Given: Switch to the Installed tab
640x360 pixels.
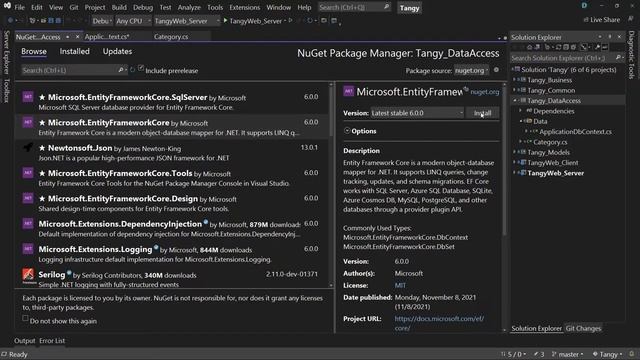Looking at the screenshot, I should (x=74, y=51).
